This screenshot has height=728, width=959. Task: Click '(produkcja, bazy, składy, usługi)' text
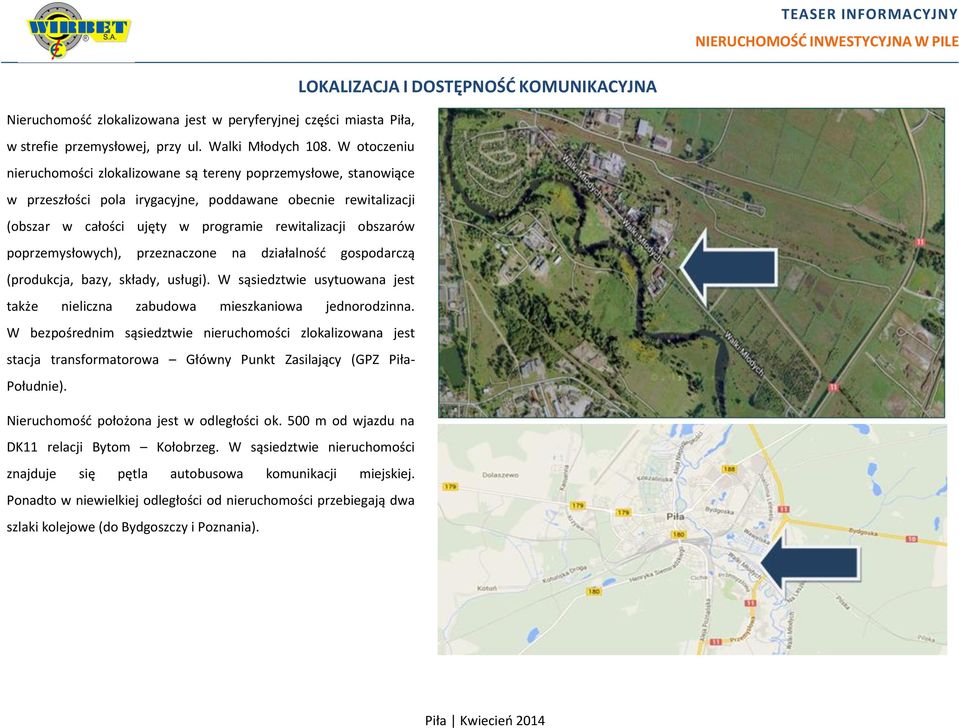(108, 280)
